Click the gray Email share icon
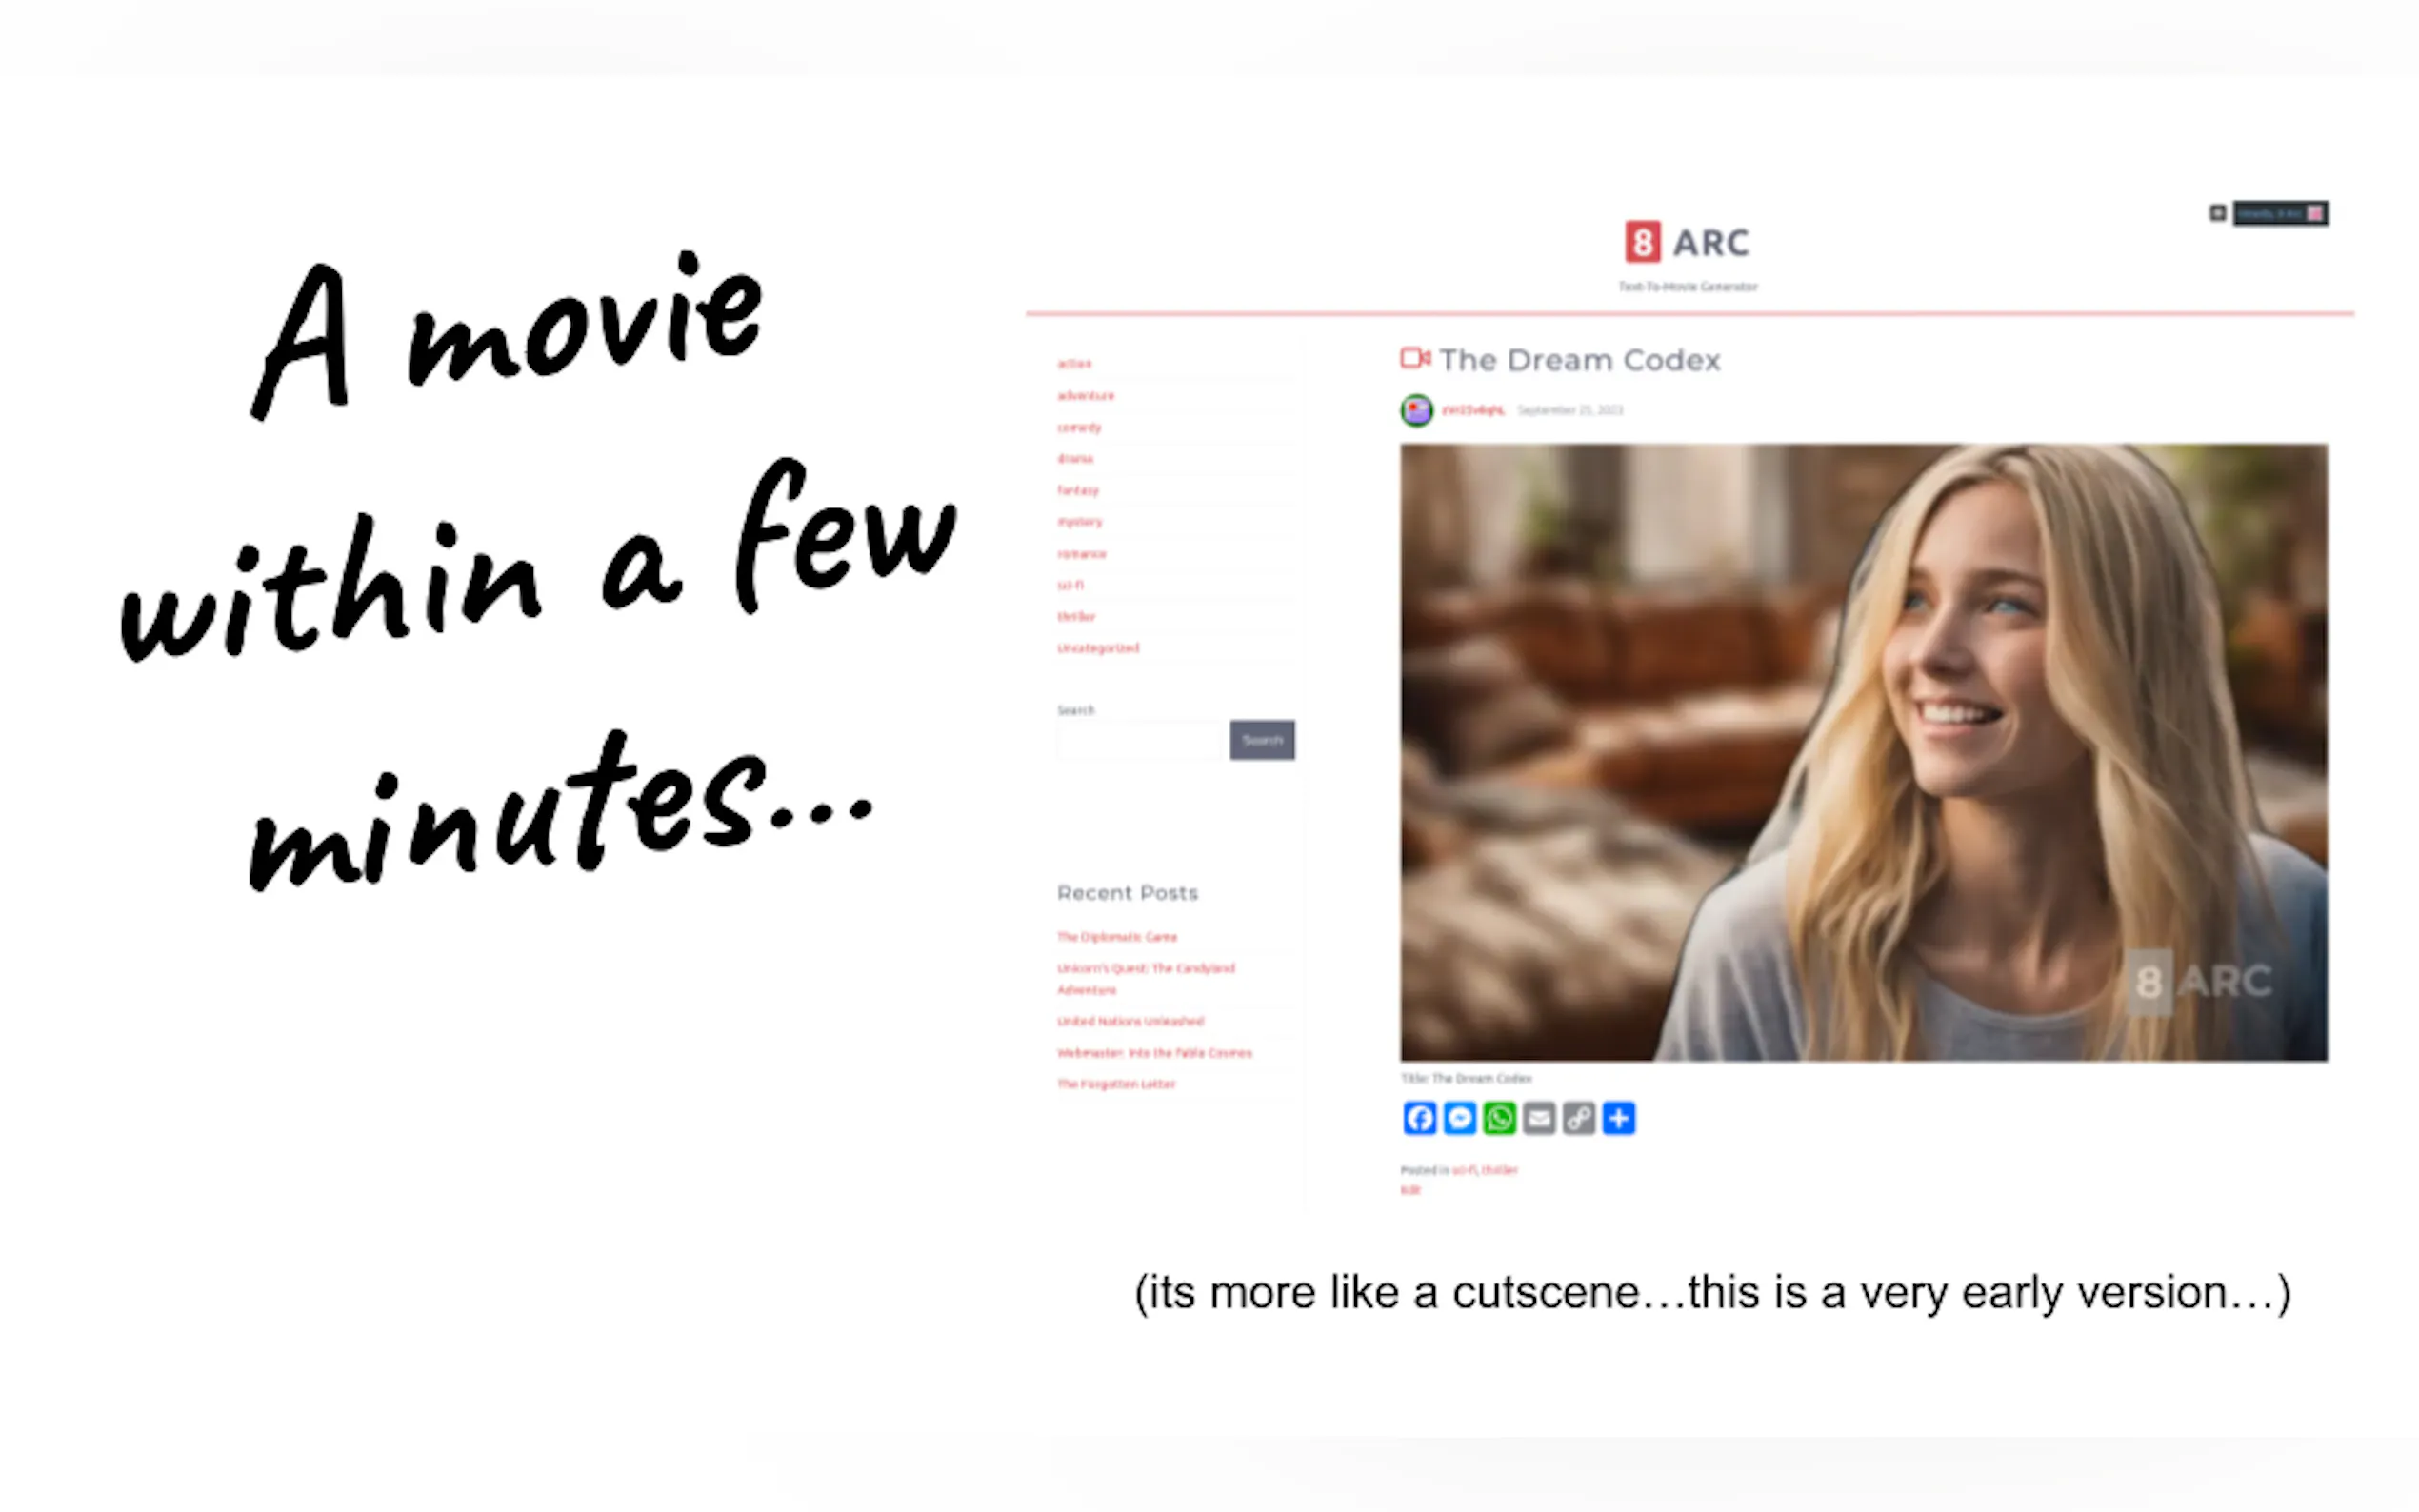 point(1539,1118)
